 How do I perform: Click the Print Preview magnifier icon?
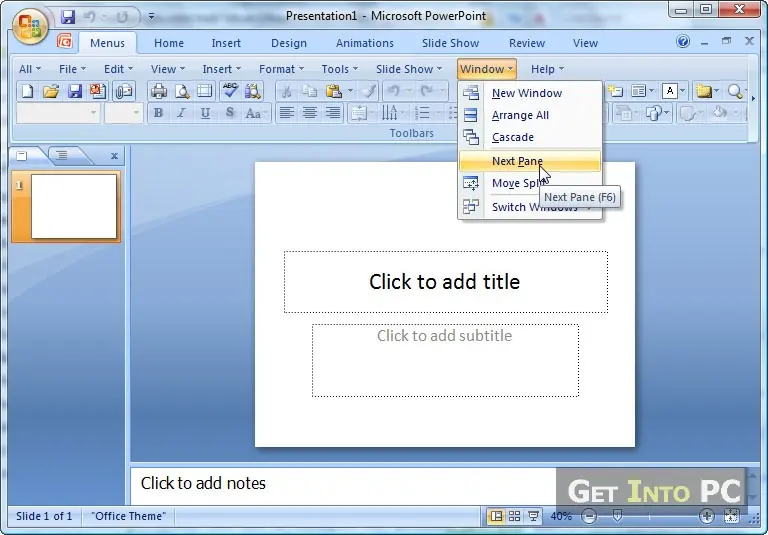(182, 91)
